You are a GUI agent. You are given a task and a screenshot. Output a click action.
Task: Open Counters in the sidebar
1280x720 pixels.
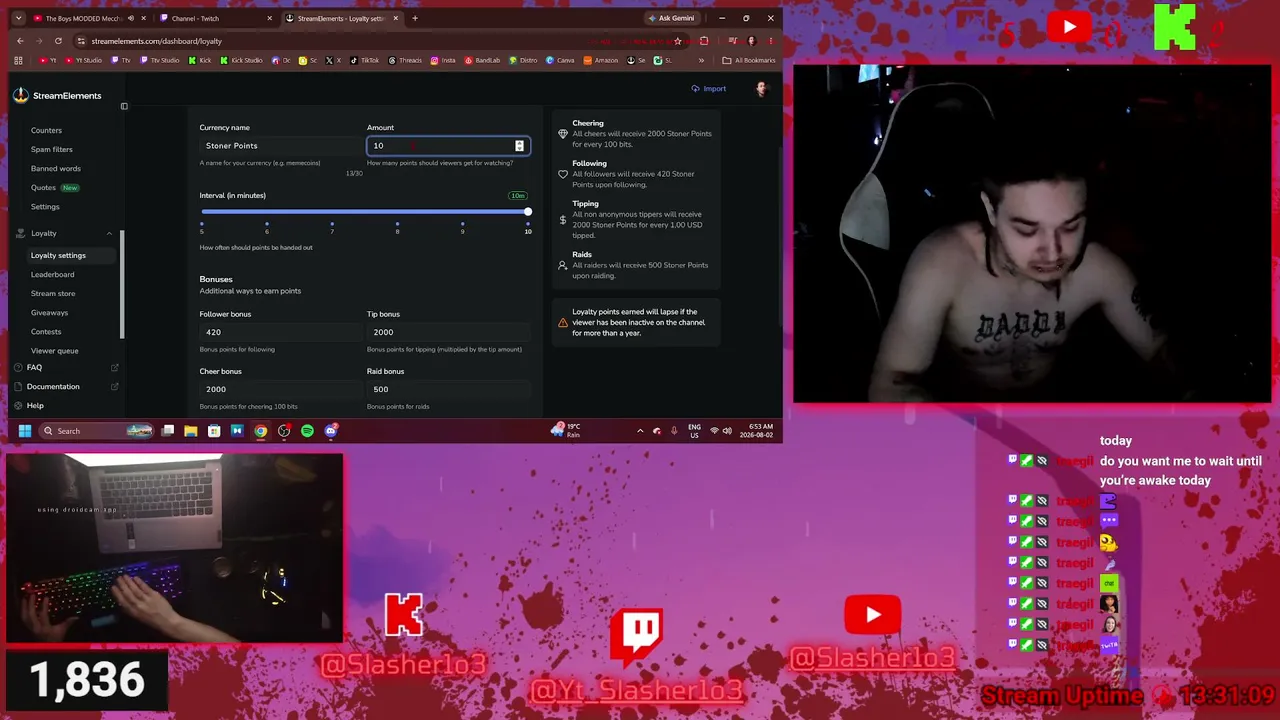[x=46, y=130]
